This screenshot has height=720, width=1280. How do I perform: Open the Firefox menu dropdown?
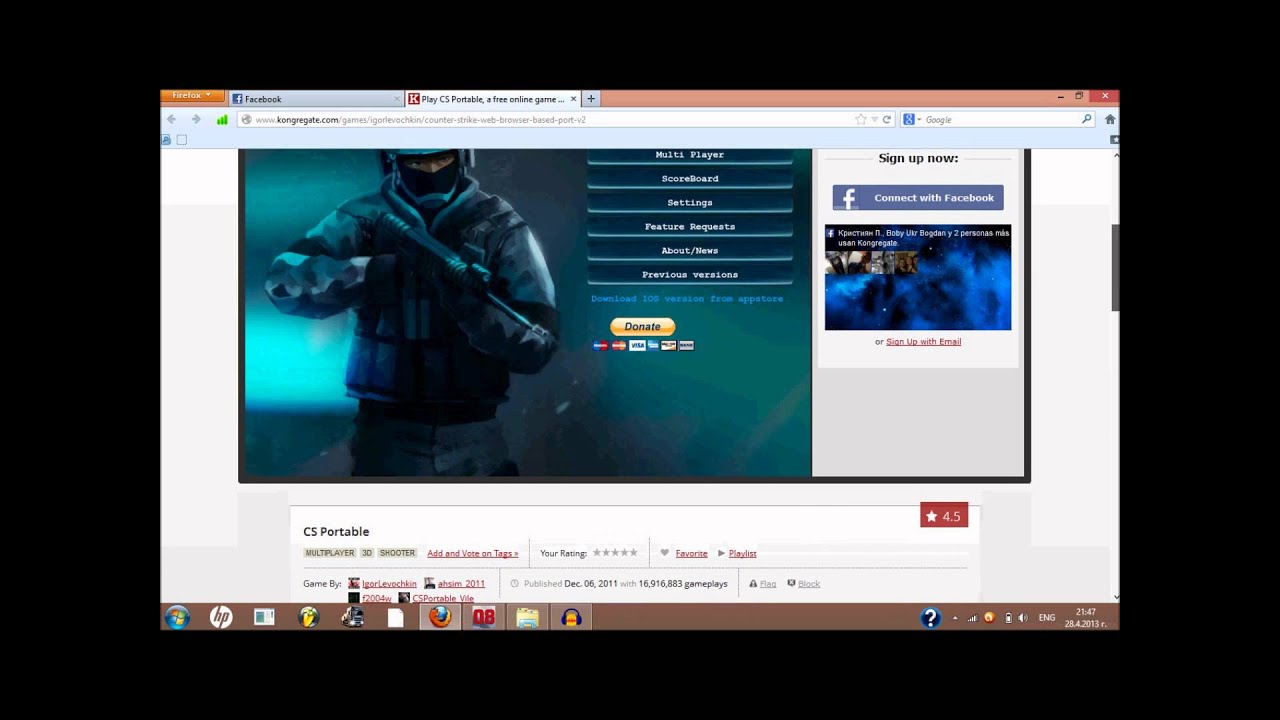pos(192,96)
